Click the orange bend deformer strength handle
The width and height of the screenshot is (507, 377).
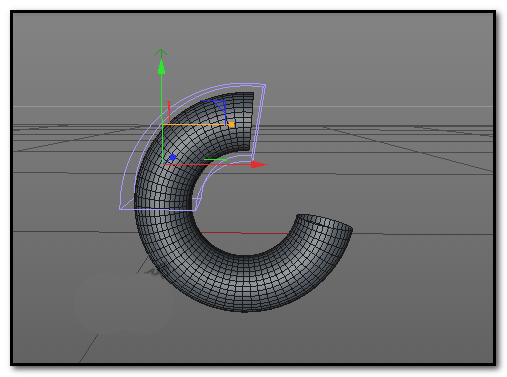point(231,125)
